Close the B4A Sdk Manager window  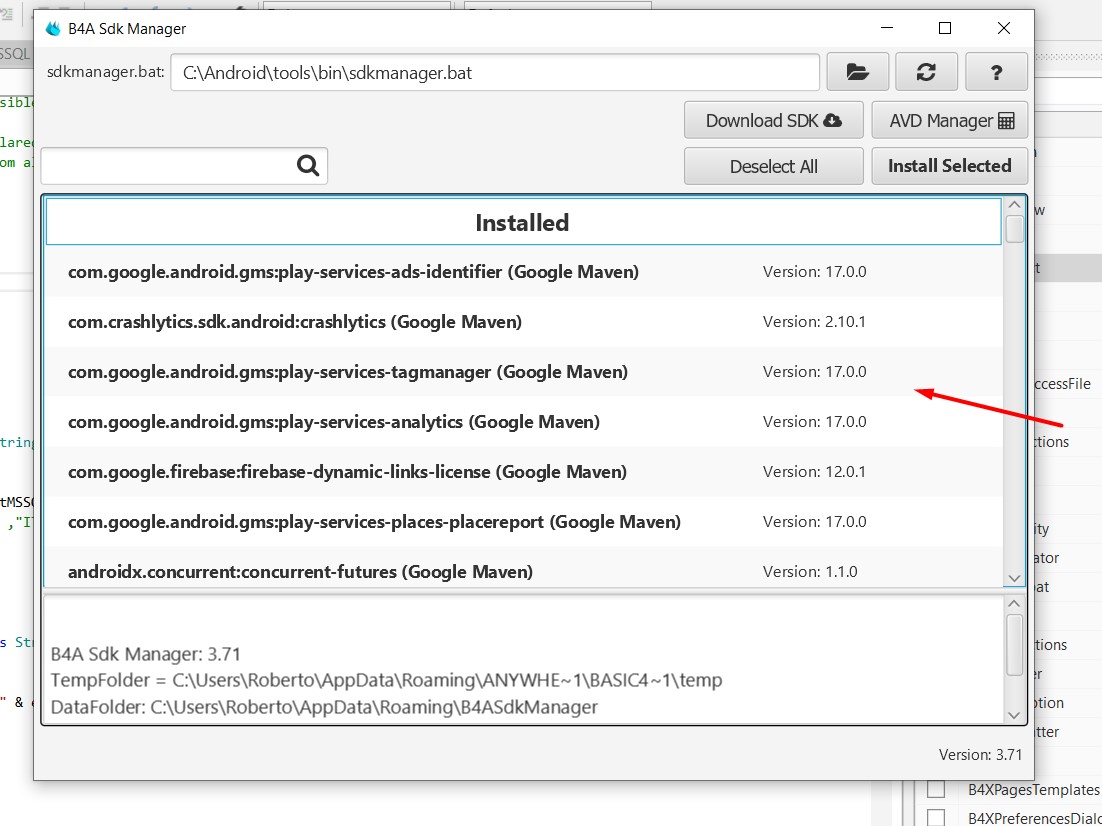pyautogui.click(x=1004, y=28)
